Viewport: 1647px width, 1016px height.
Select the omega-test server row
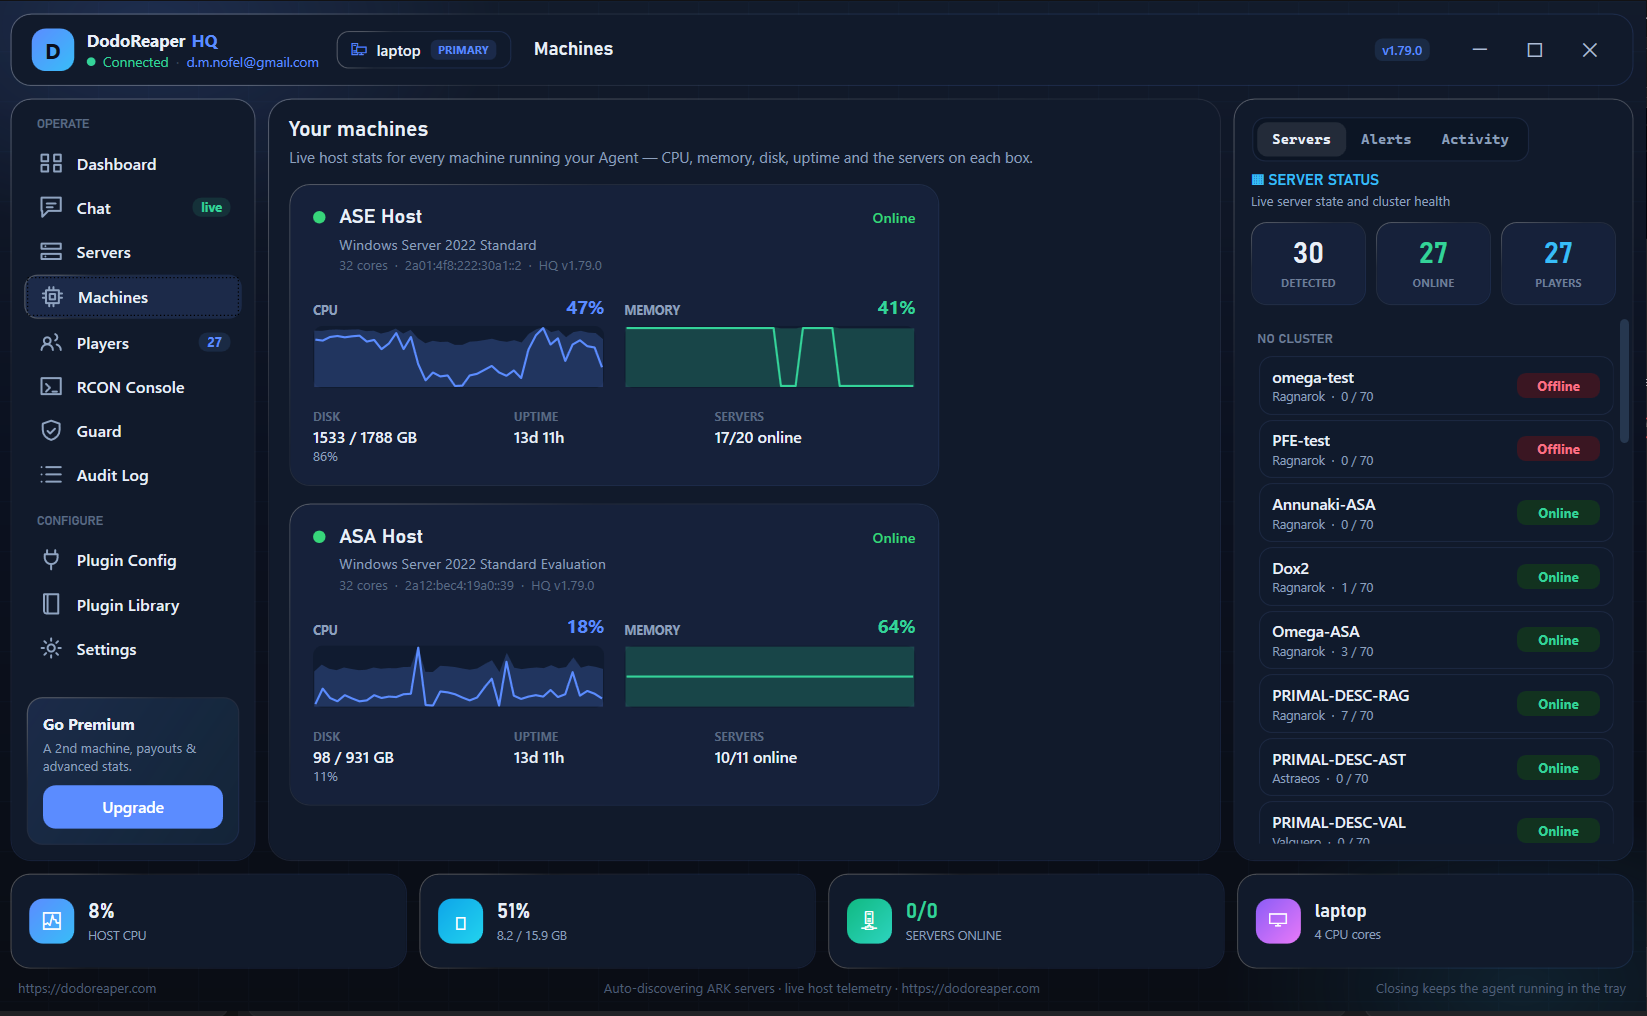pos(1436,386)
